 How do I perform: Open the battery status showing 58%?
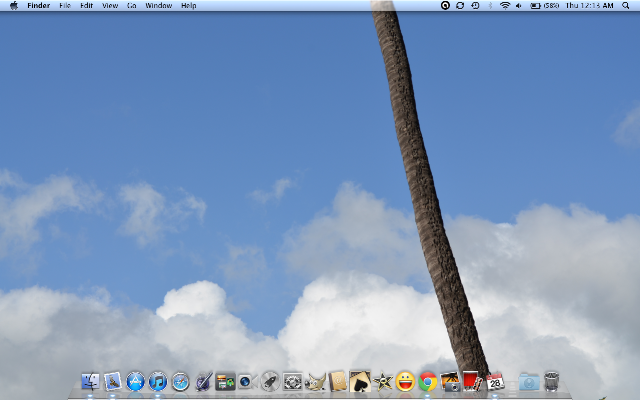(x=544, y=5)
